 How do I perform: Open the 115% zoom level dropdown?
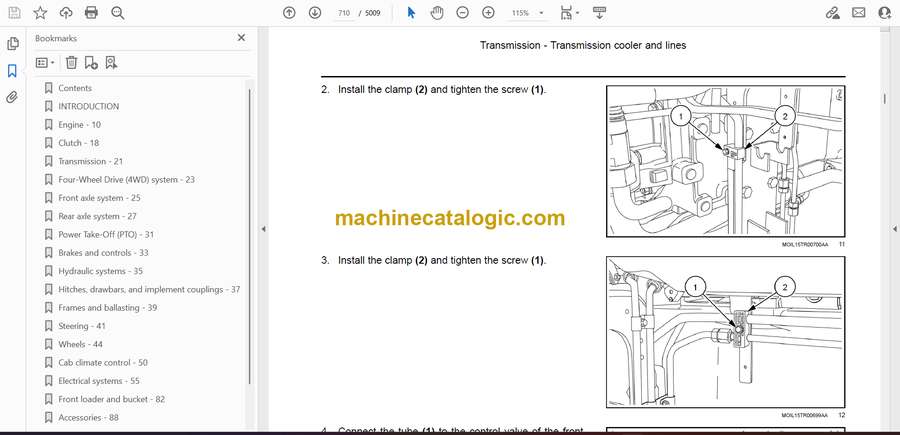[525, 13]
